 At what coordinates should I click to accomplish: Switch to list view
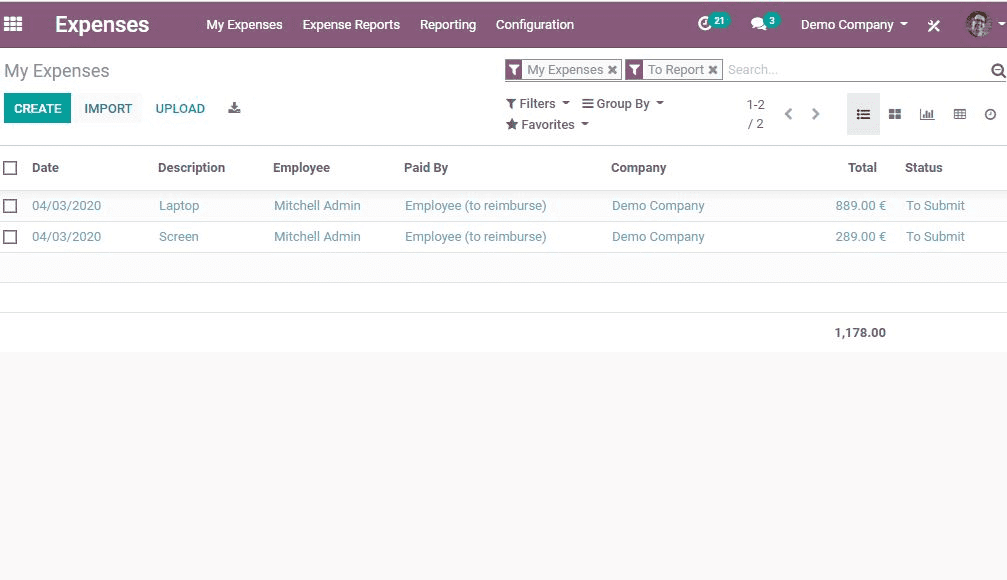tap(863, 114)
